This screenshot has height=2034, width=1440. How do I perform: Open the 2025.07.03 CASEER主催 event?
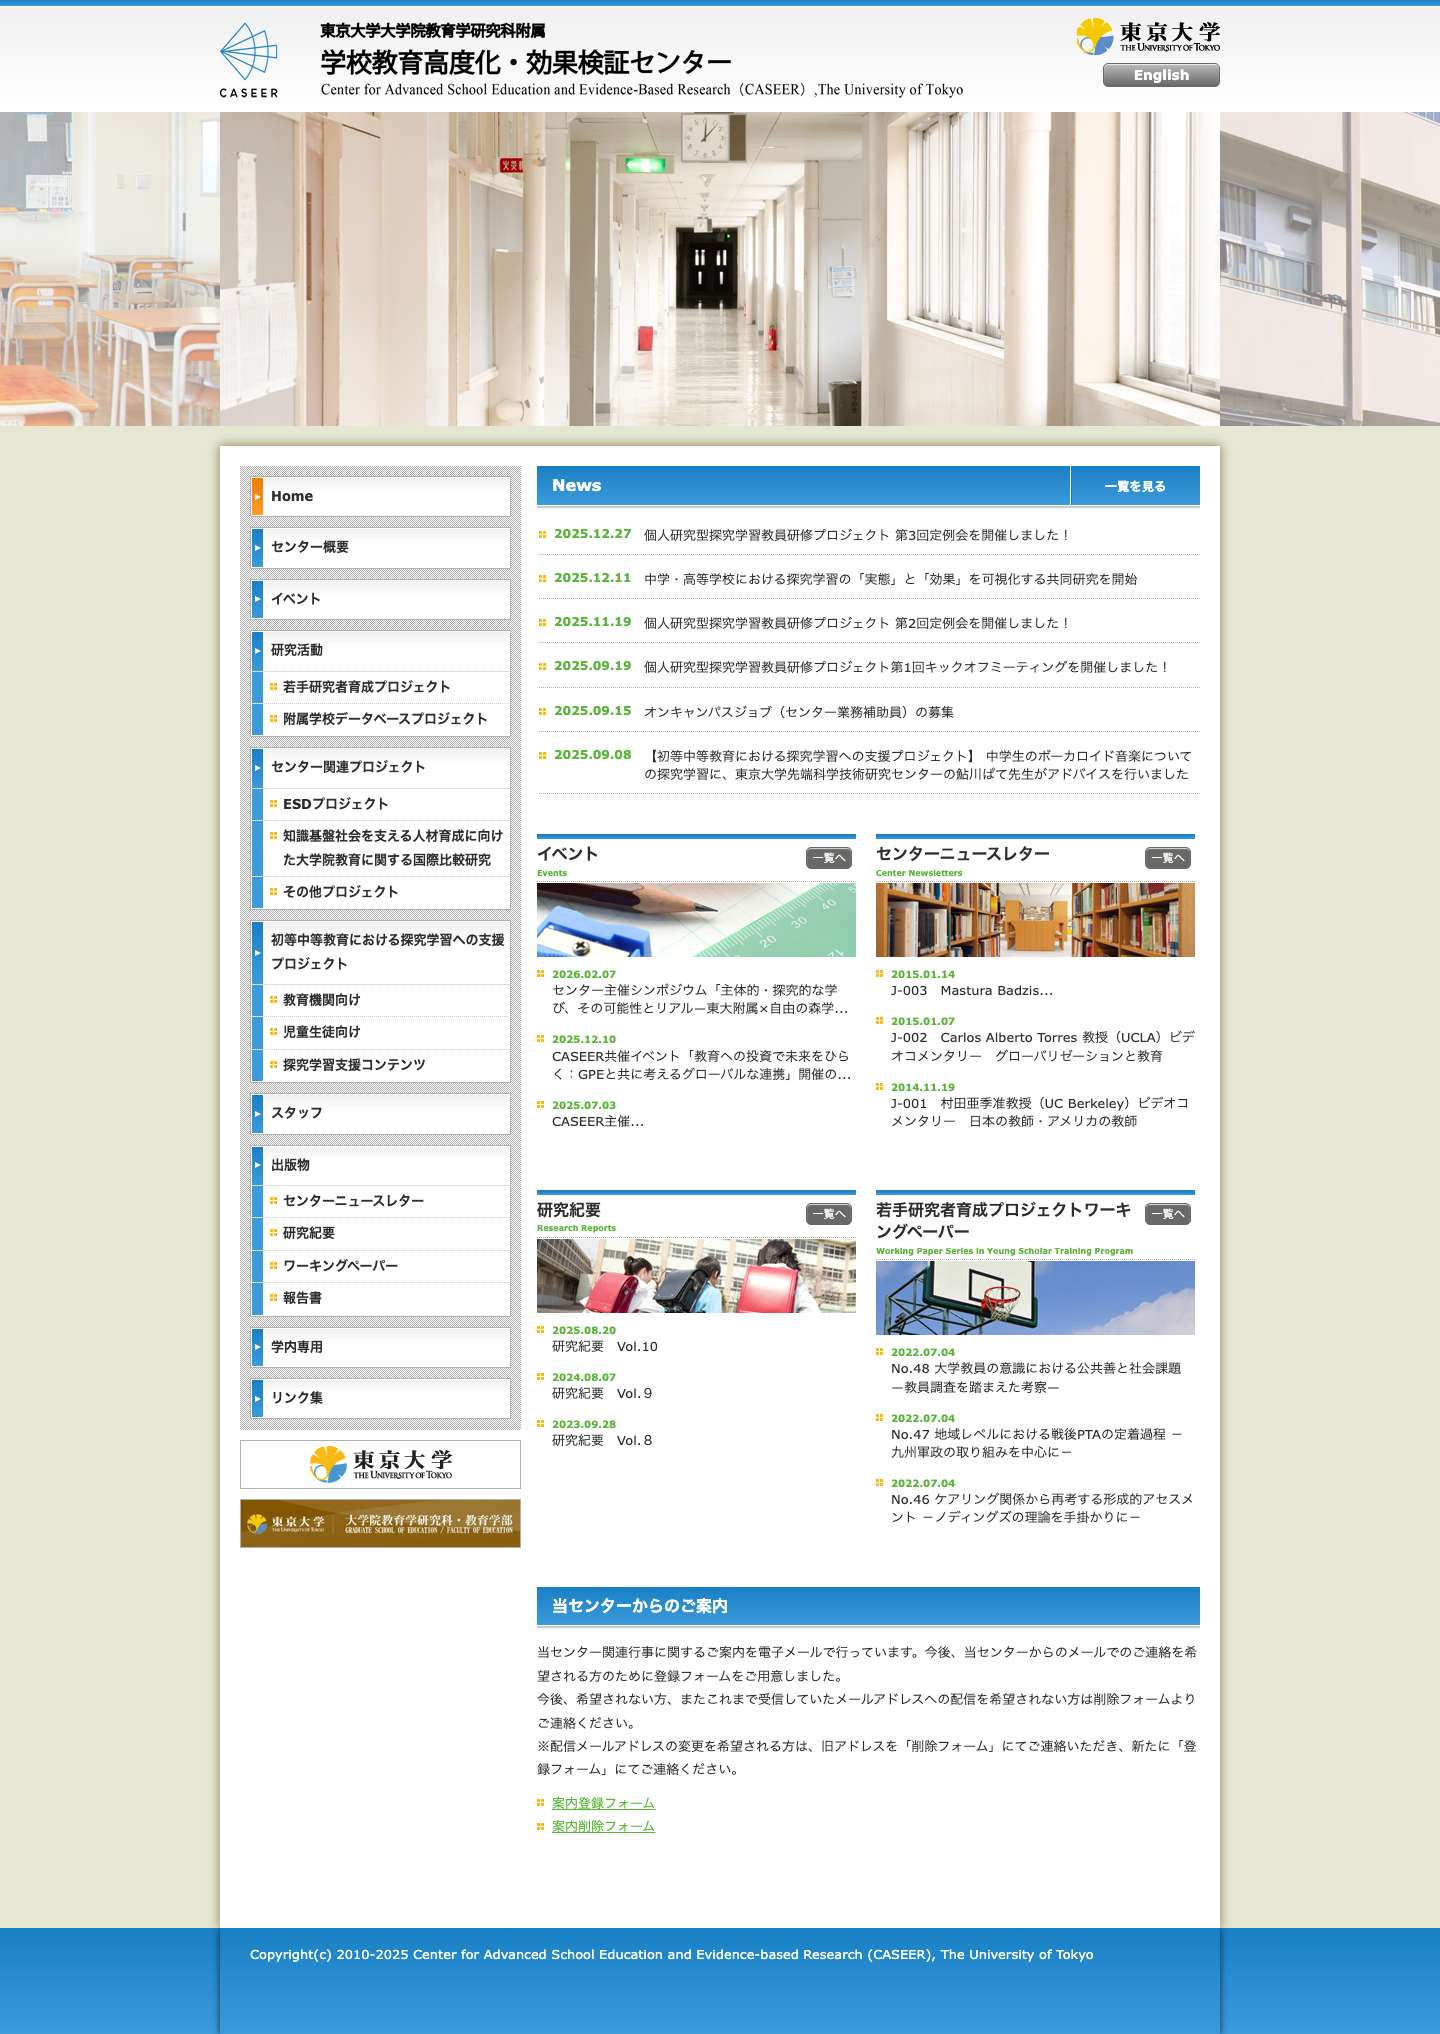[598, 1122]
